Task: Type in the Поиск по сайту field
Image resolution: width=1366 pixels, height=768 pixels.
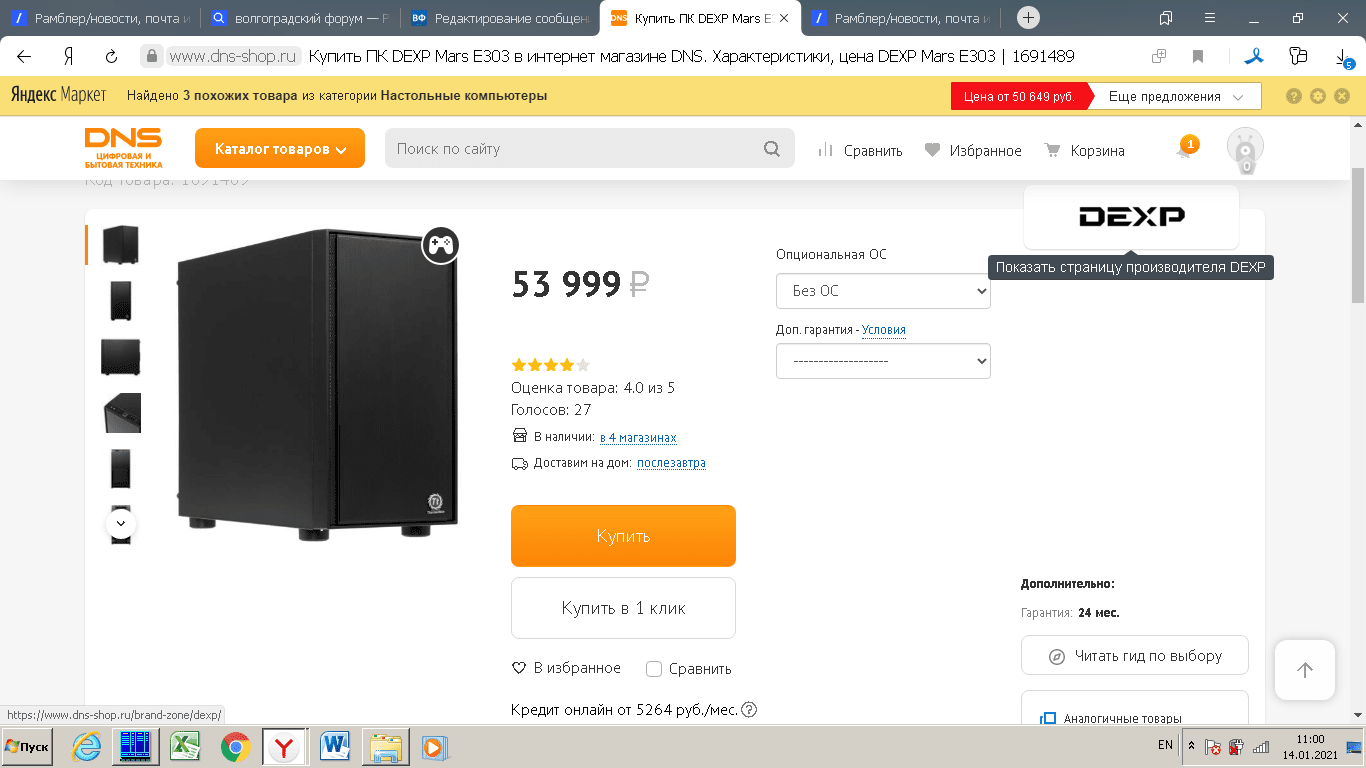Action: click(x=570, y=149)
